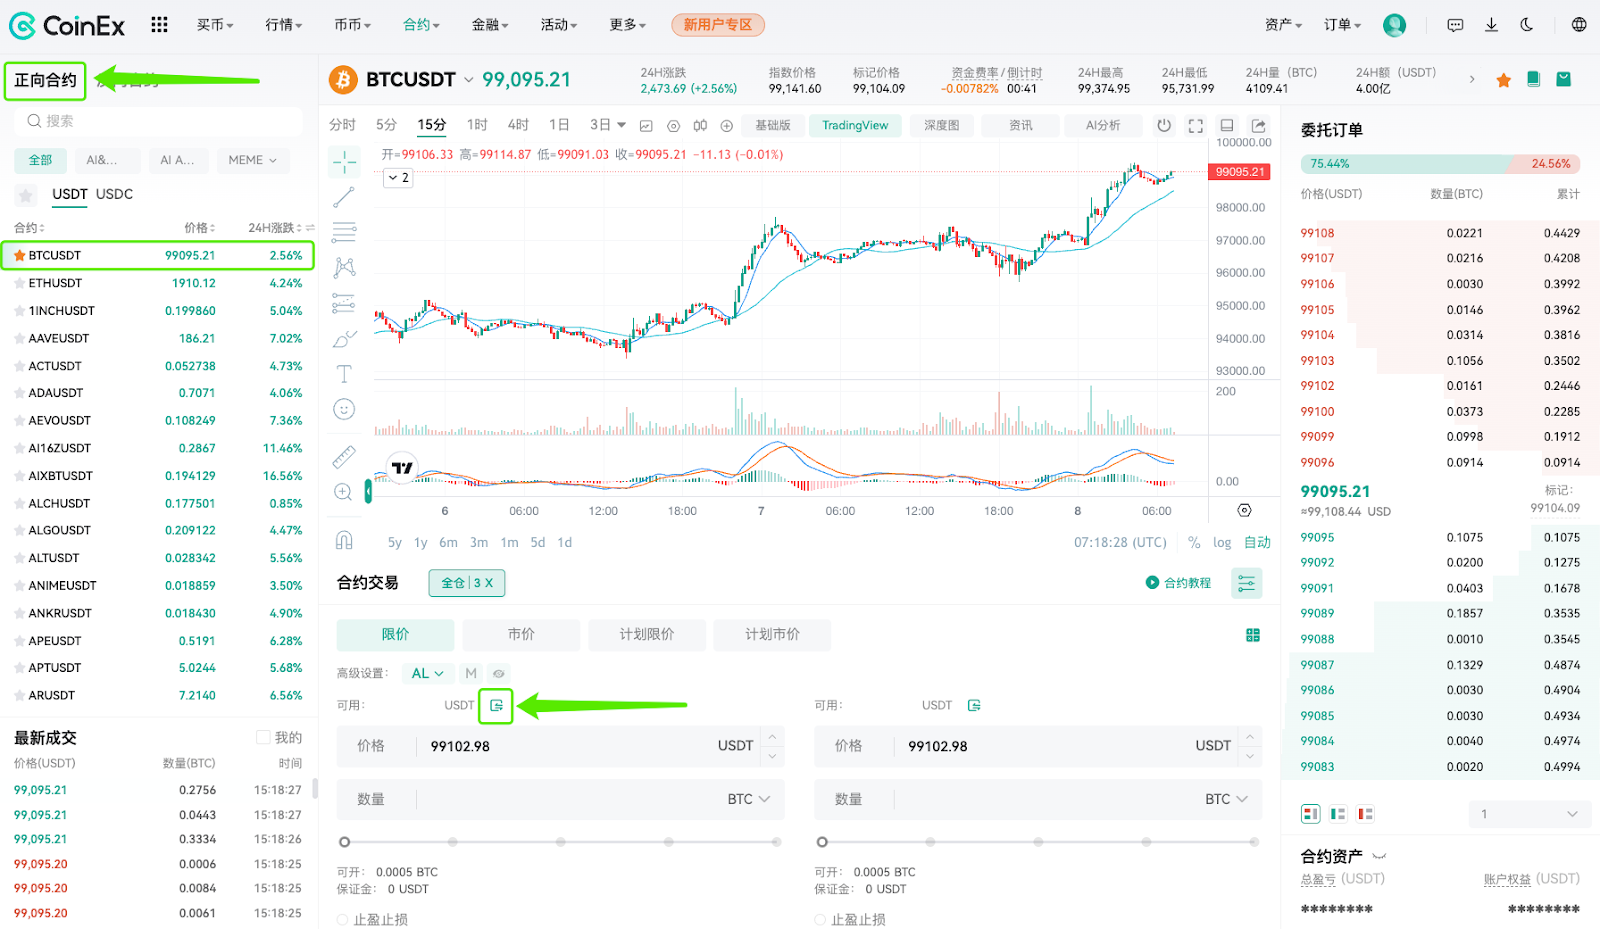Screen dimensions: 1600x929
Task: Select the ETHUSDT row in pair list
Action: point(158,284)
